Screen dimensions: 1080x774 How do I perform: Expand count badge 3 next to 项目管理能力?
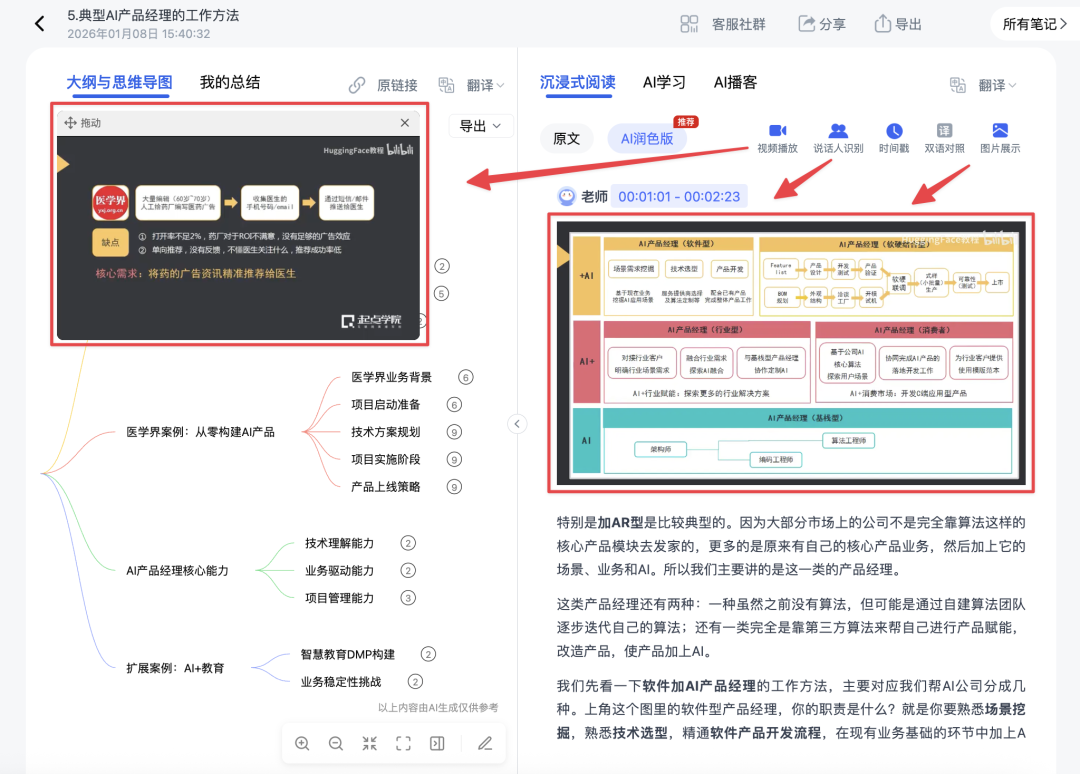coord(408,598)
